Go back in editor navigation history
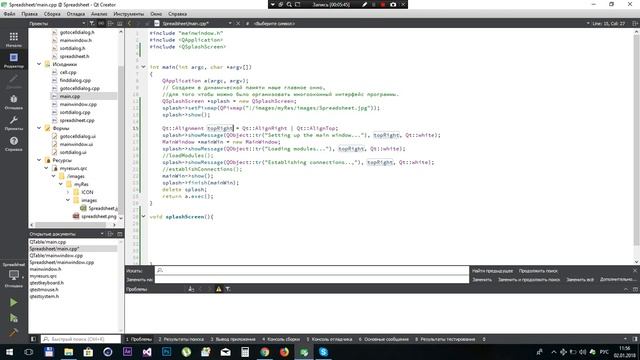 (x=129, y=24)
